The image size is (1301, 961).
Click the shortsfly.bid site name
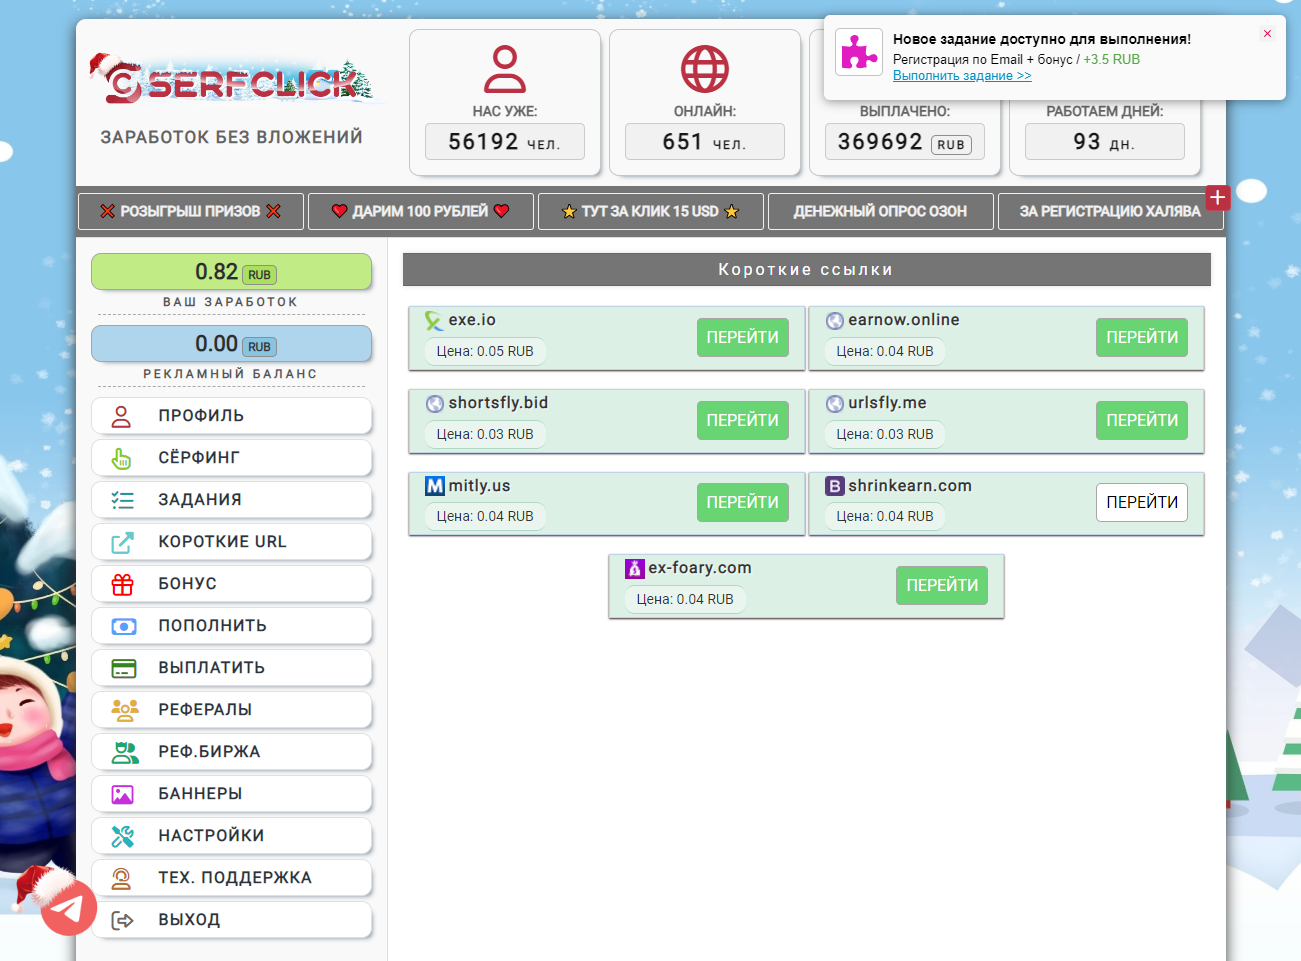pyautogui.click(x=498, y=403)
